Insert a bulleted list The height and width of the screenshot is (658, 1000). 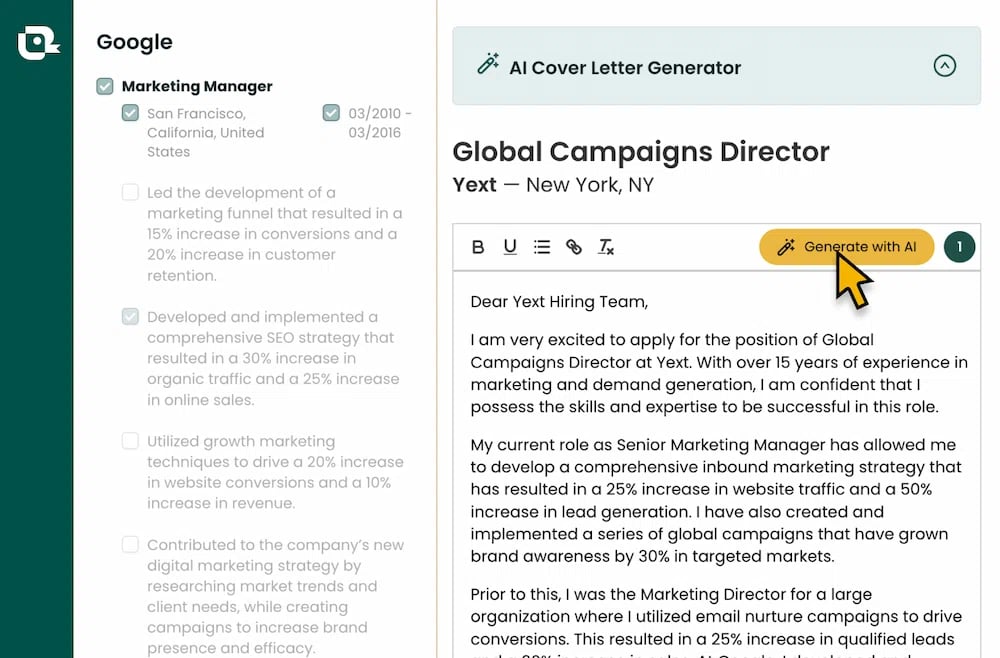pyautogui.click(x=541, y=247)
